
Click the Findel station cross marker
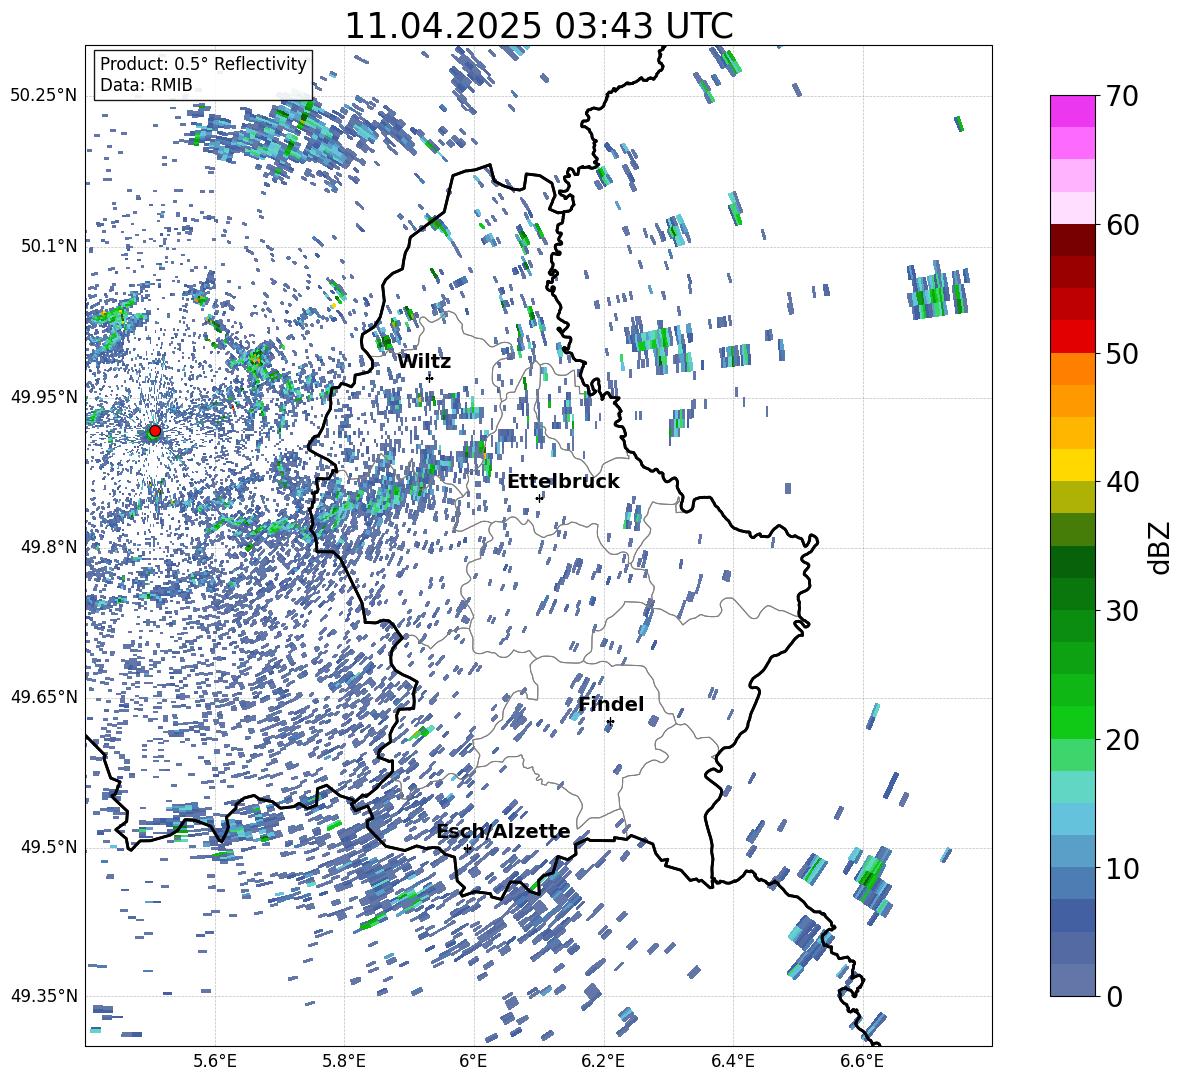610,722
